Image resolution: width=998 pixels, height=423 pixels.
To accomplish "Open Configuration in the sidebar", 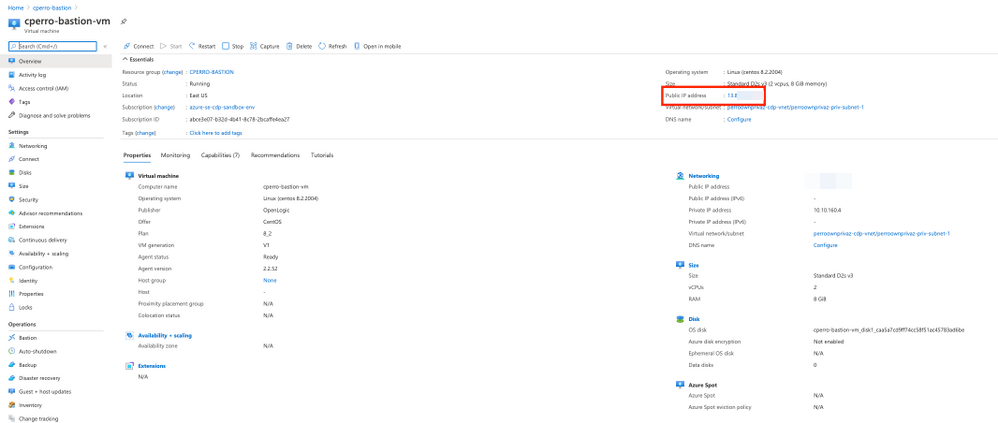I will 36,267.
